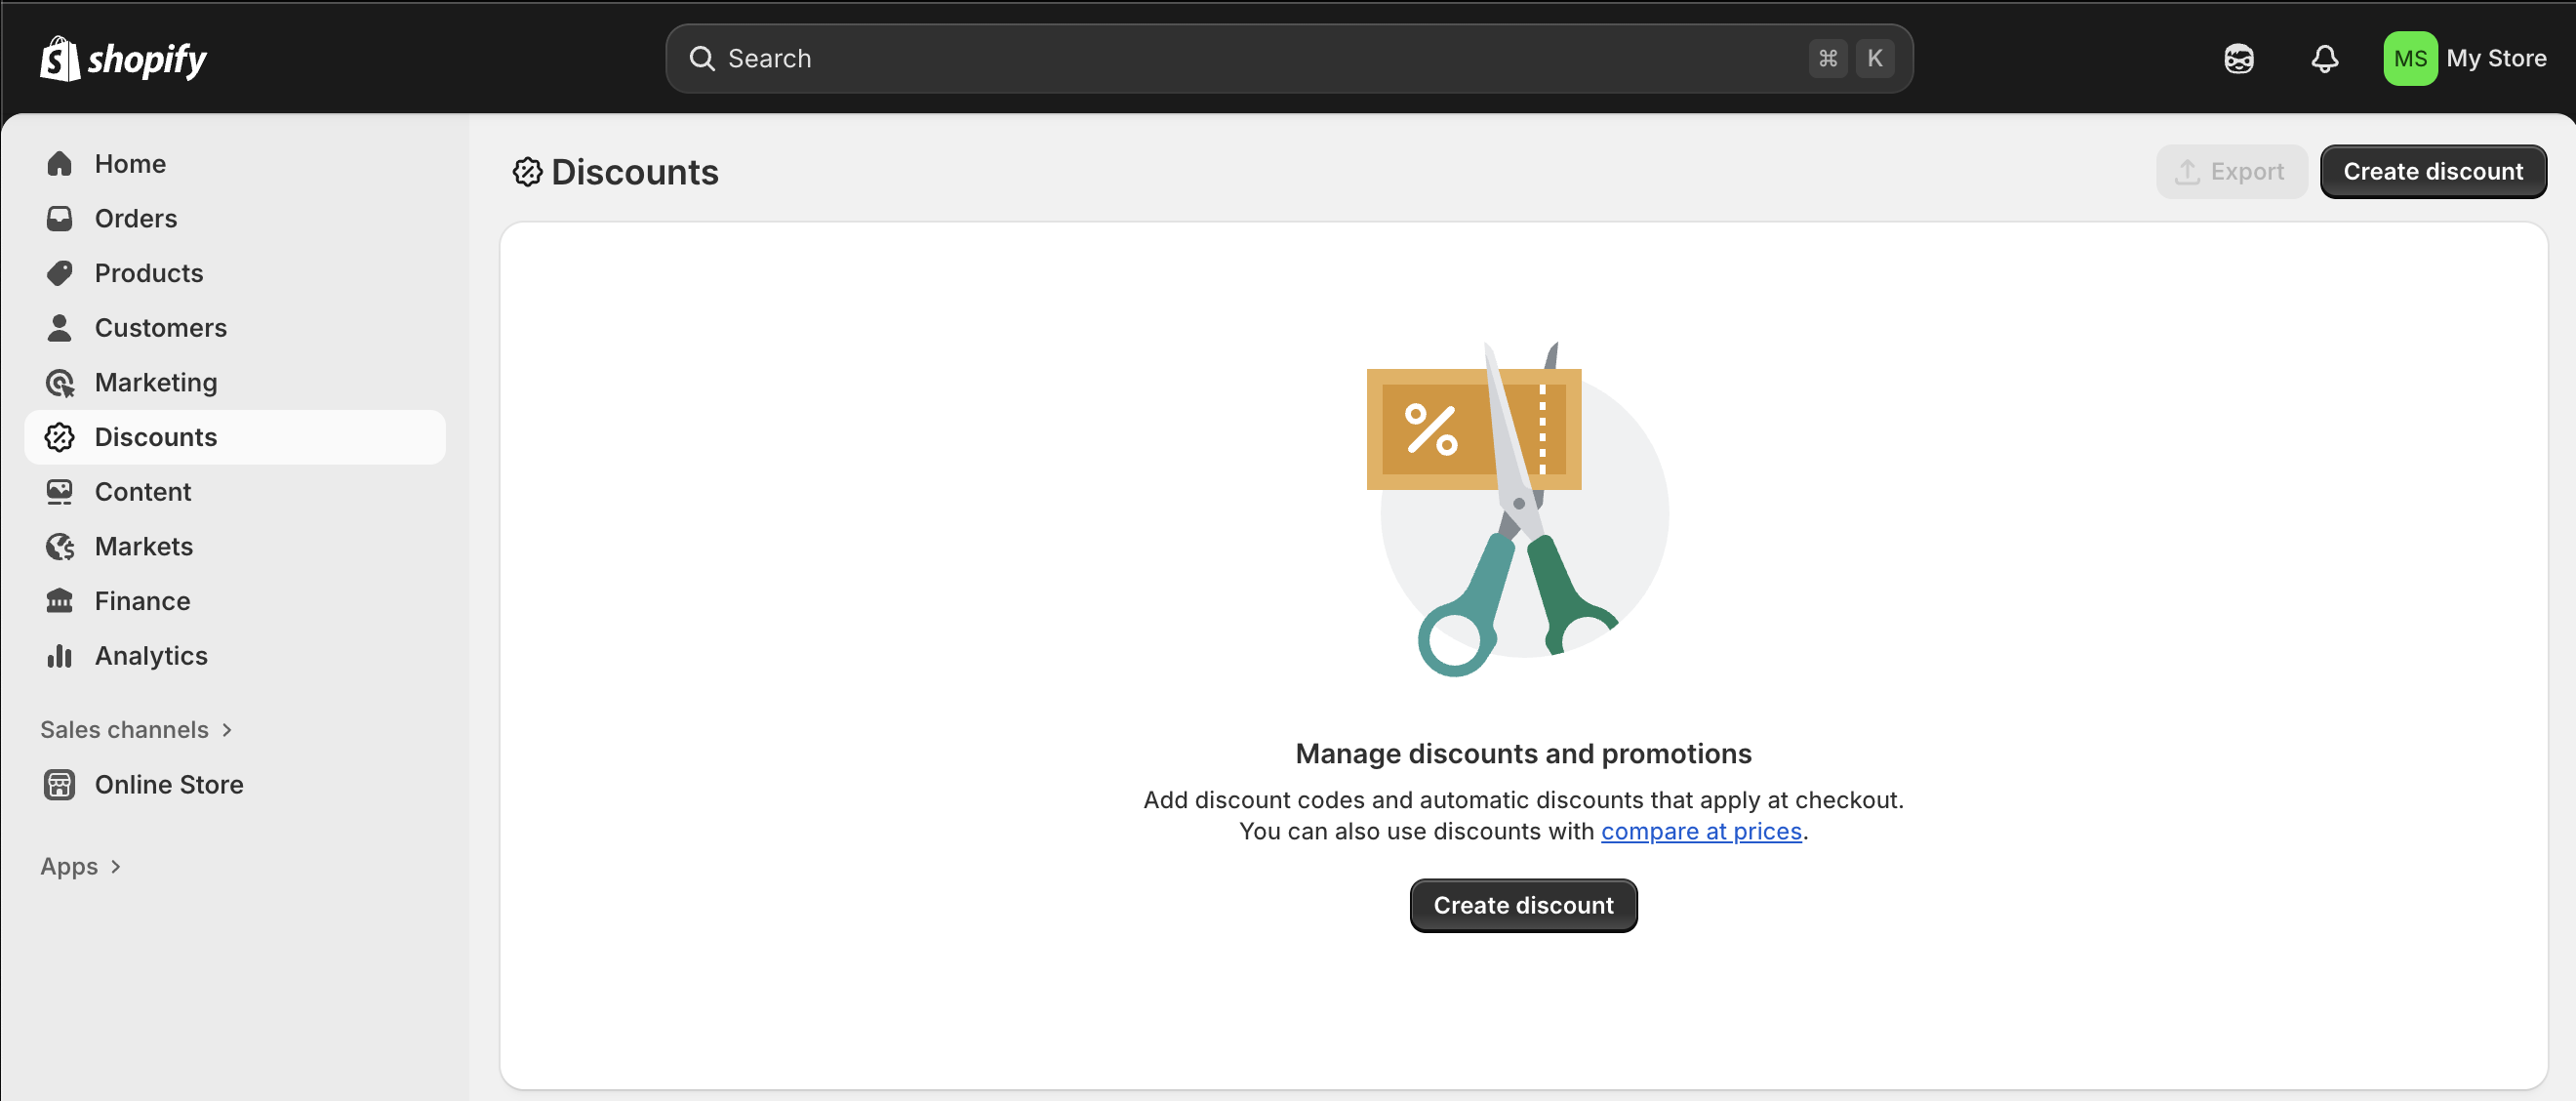Open Analytics using the bar chart icon
This screenshot has height=1101, width=2576.
60,655
